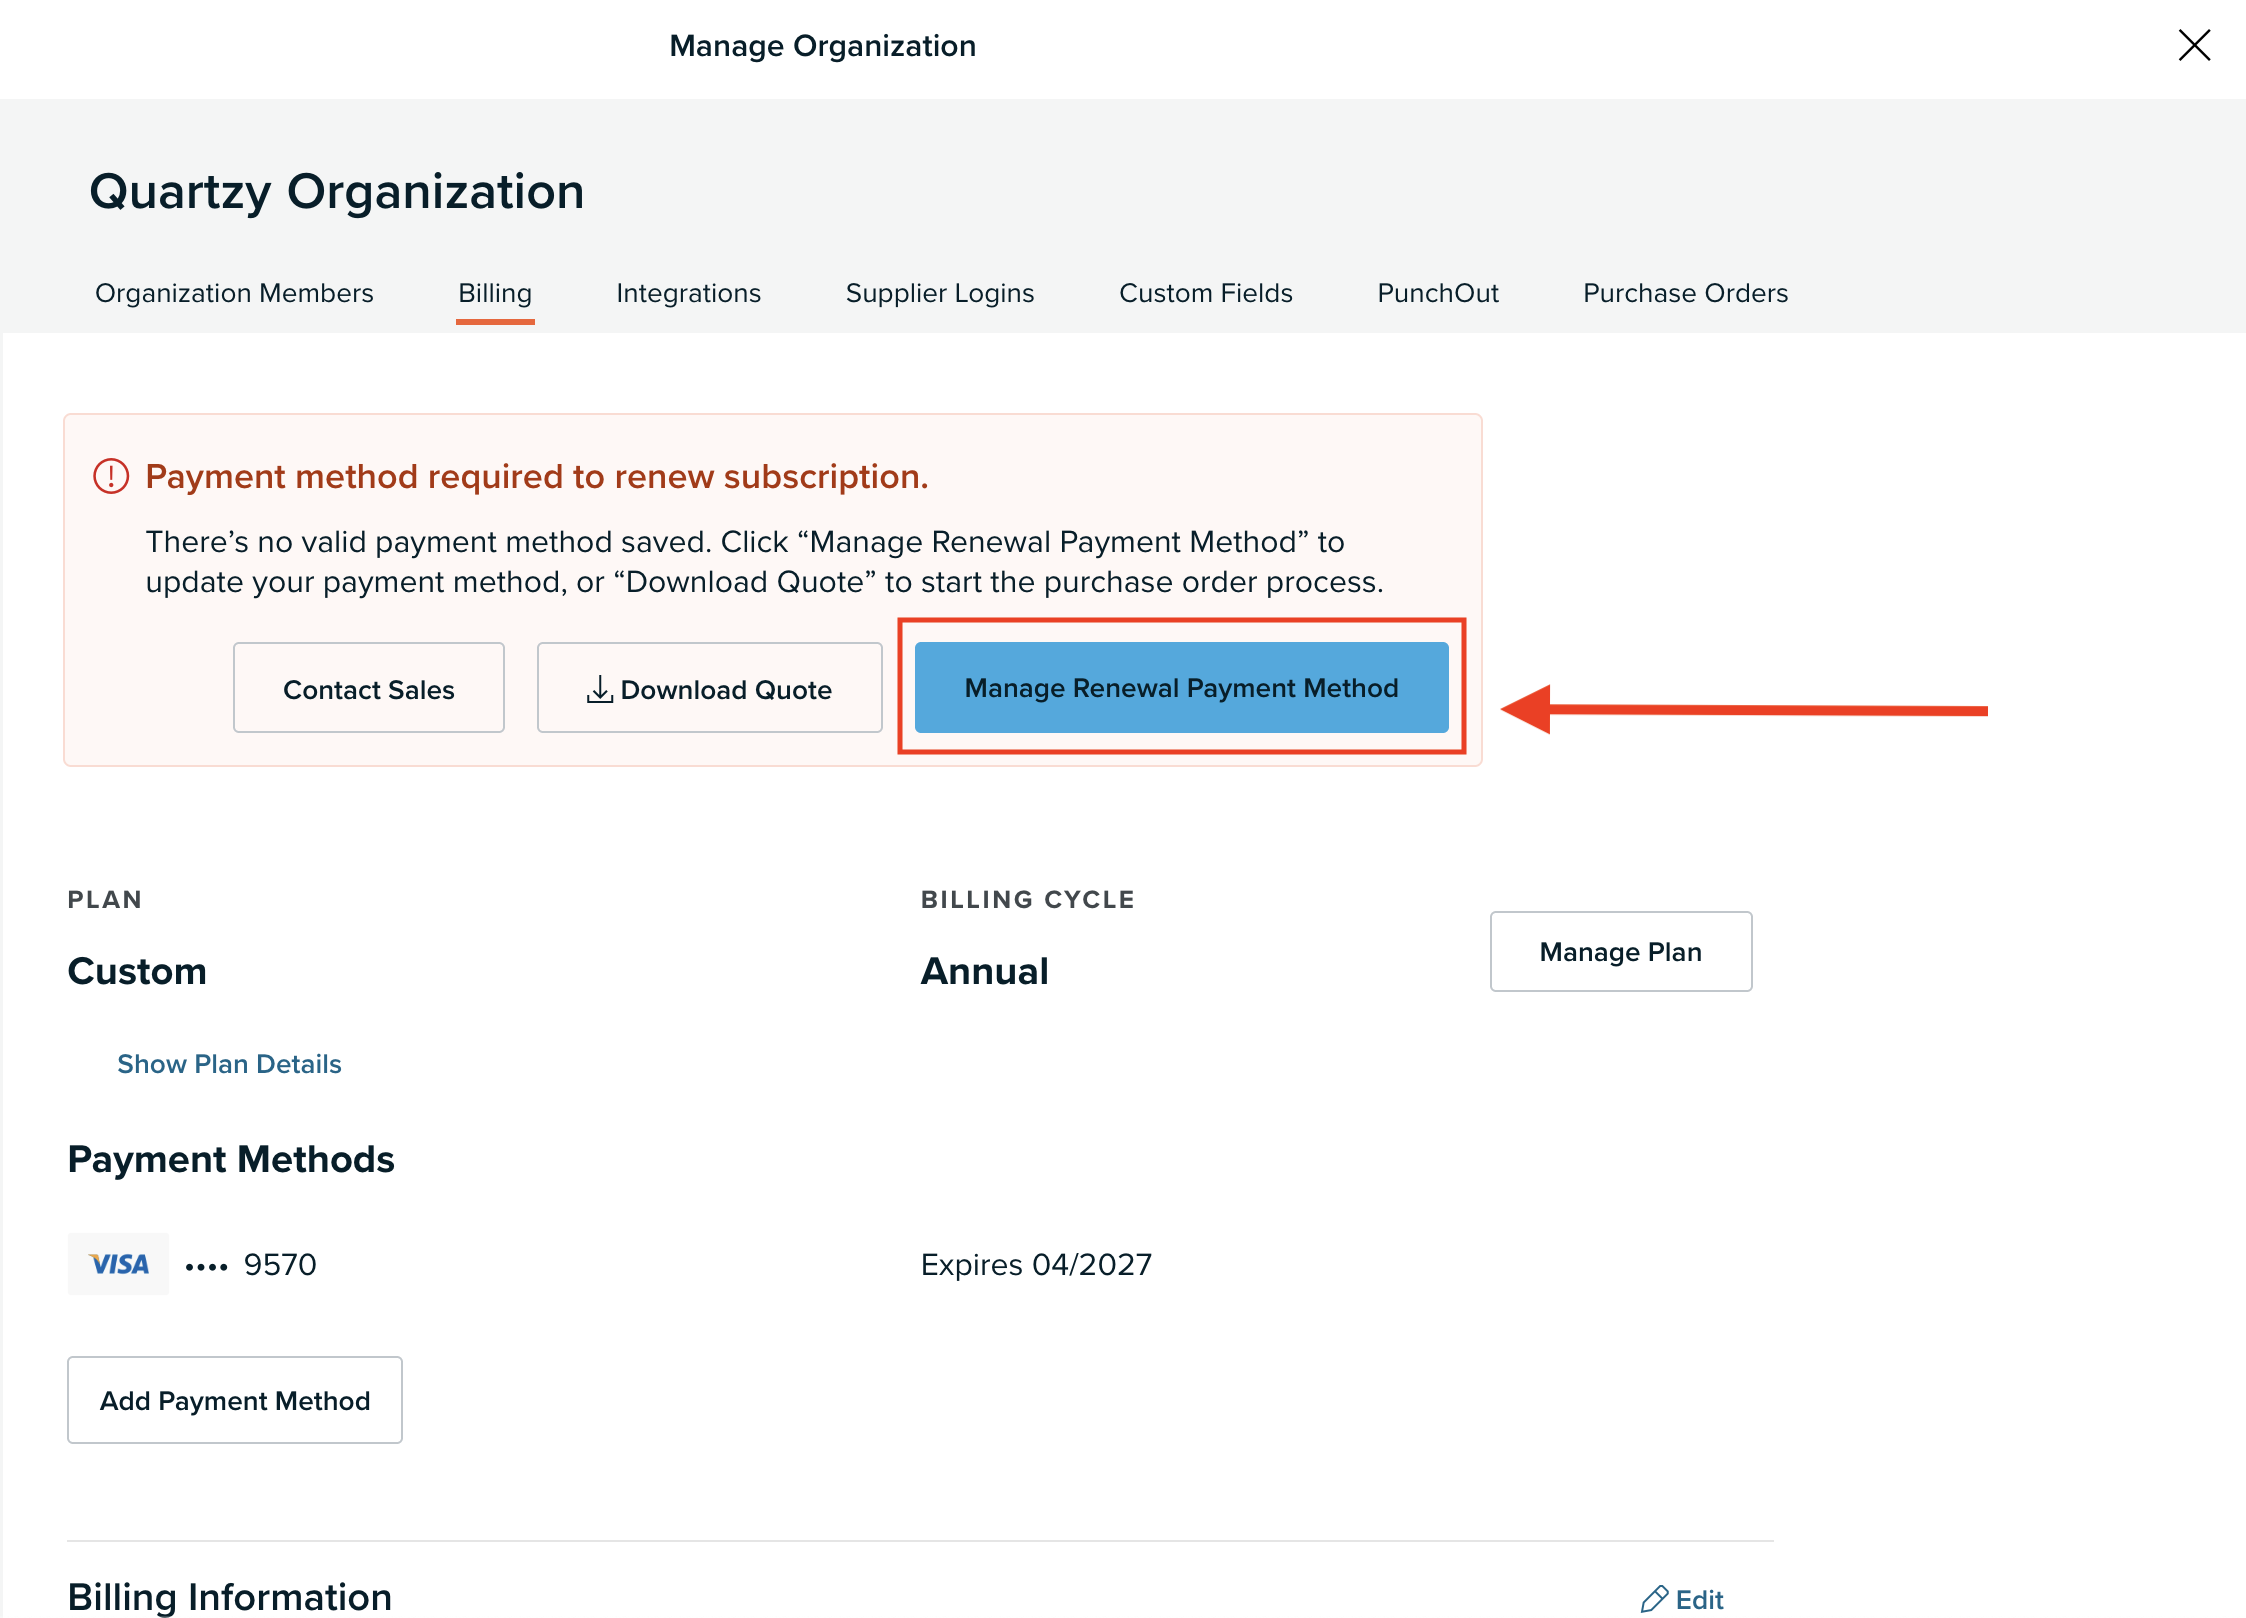Click the Billing Information heading
The height and width of the screenshot is (1618, 2246).
click(x=230, y=1596)
